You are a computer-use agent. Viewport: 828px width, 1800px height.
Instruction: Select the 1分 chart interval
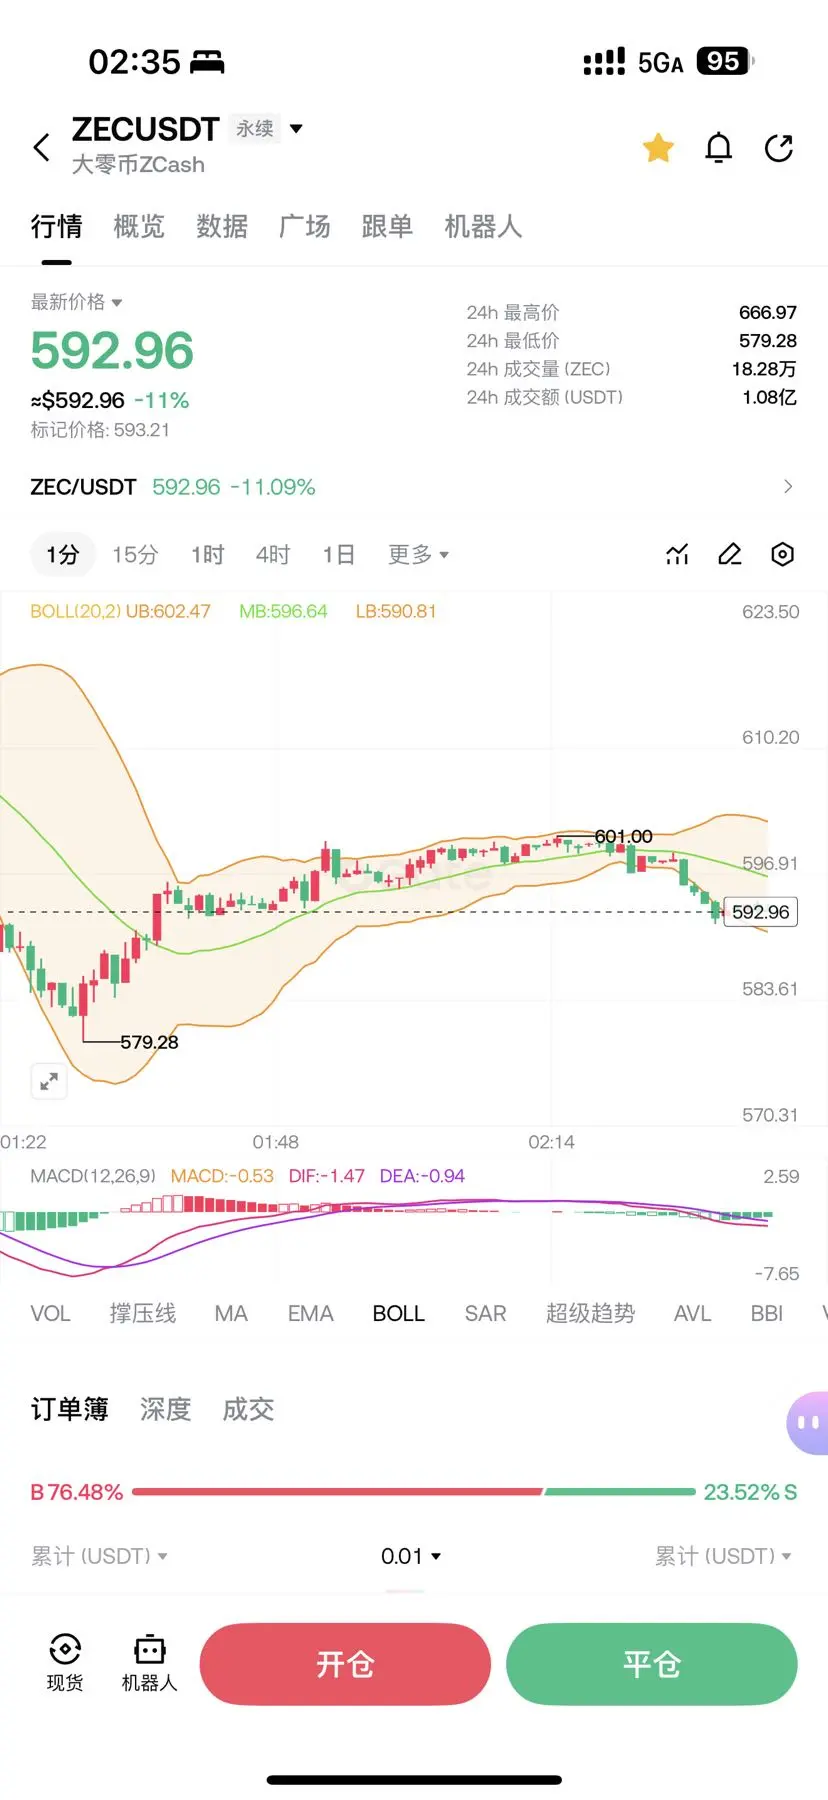(62, 555)
